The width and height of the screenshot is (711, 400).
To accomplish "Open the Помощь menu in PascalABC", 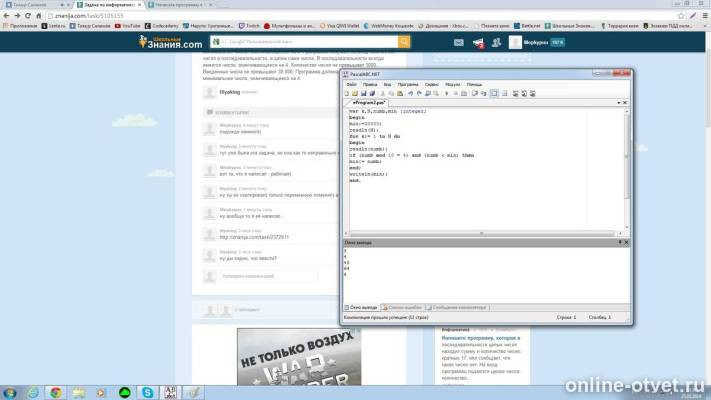I will pyautogui.click(x=474, y=84).
